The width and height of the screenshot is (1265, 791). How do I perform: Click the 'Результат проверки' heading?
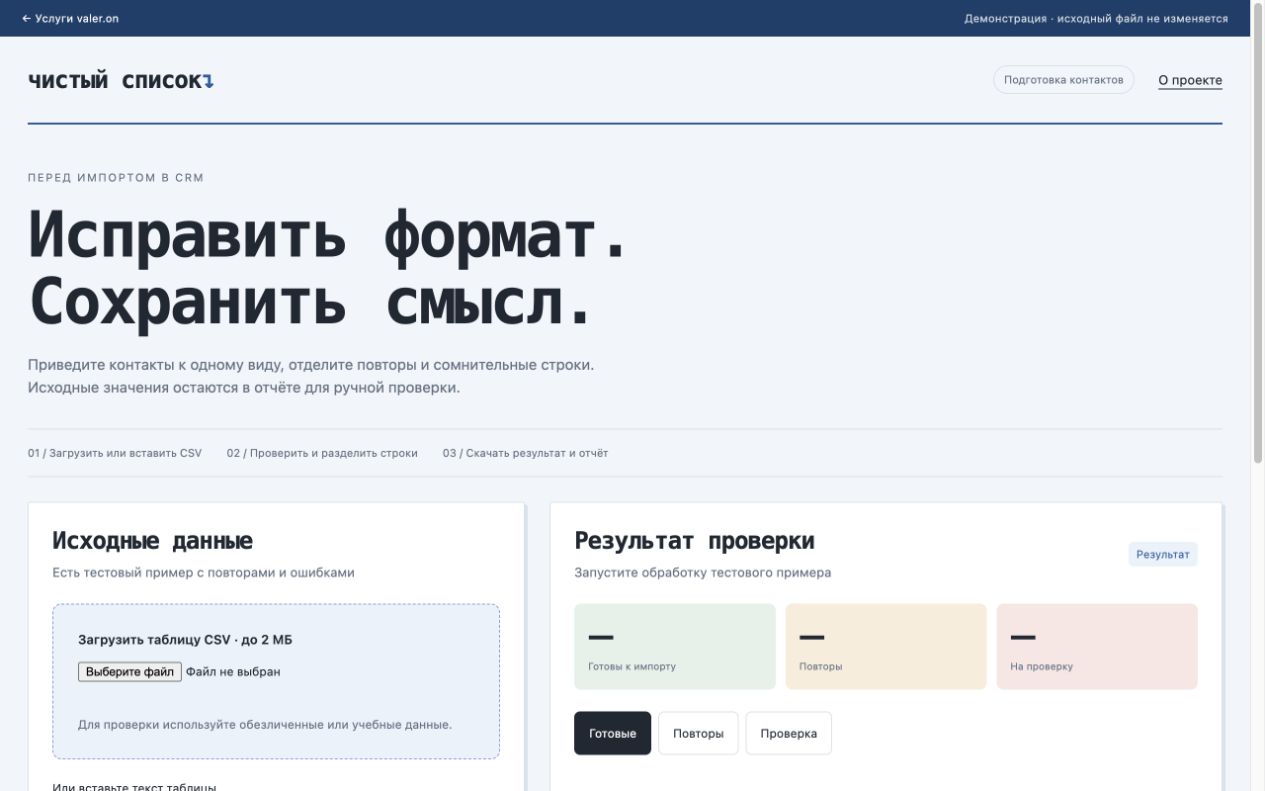pos(694,541)
